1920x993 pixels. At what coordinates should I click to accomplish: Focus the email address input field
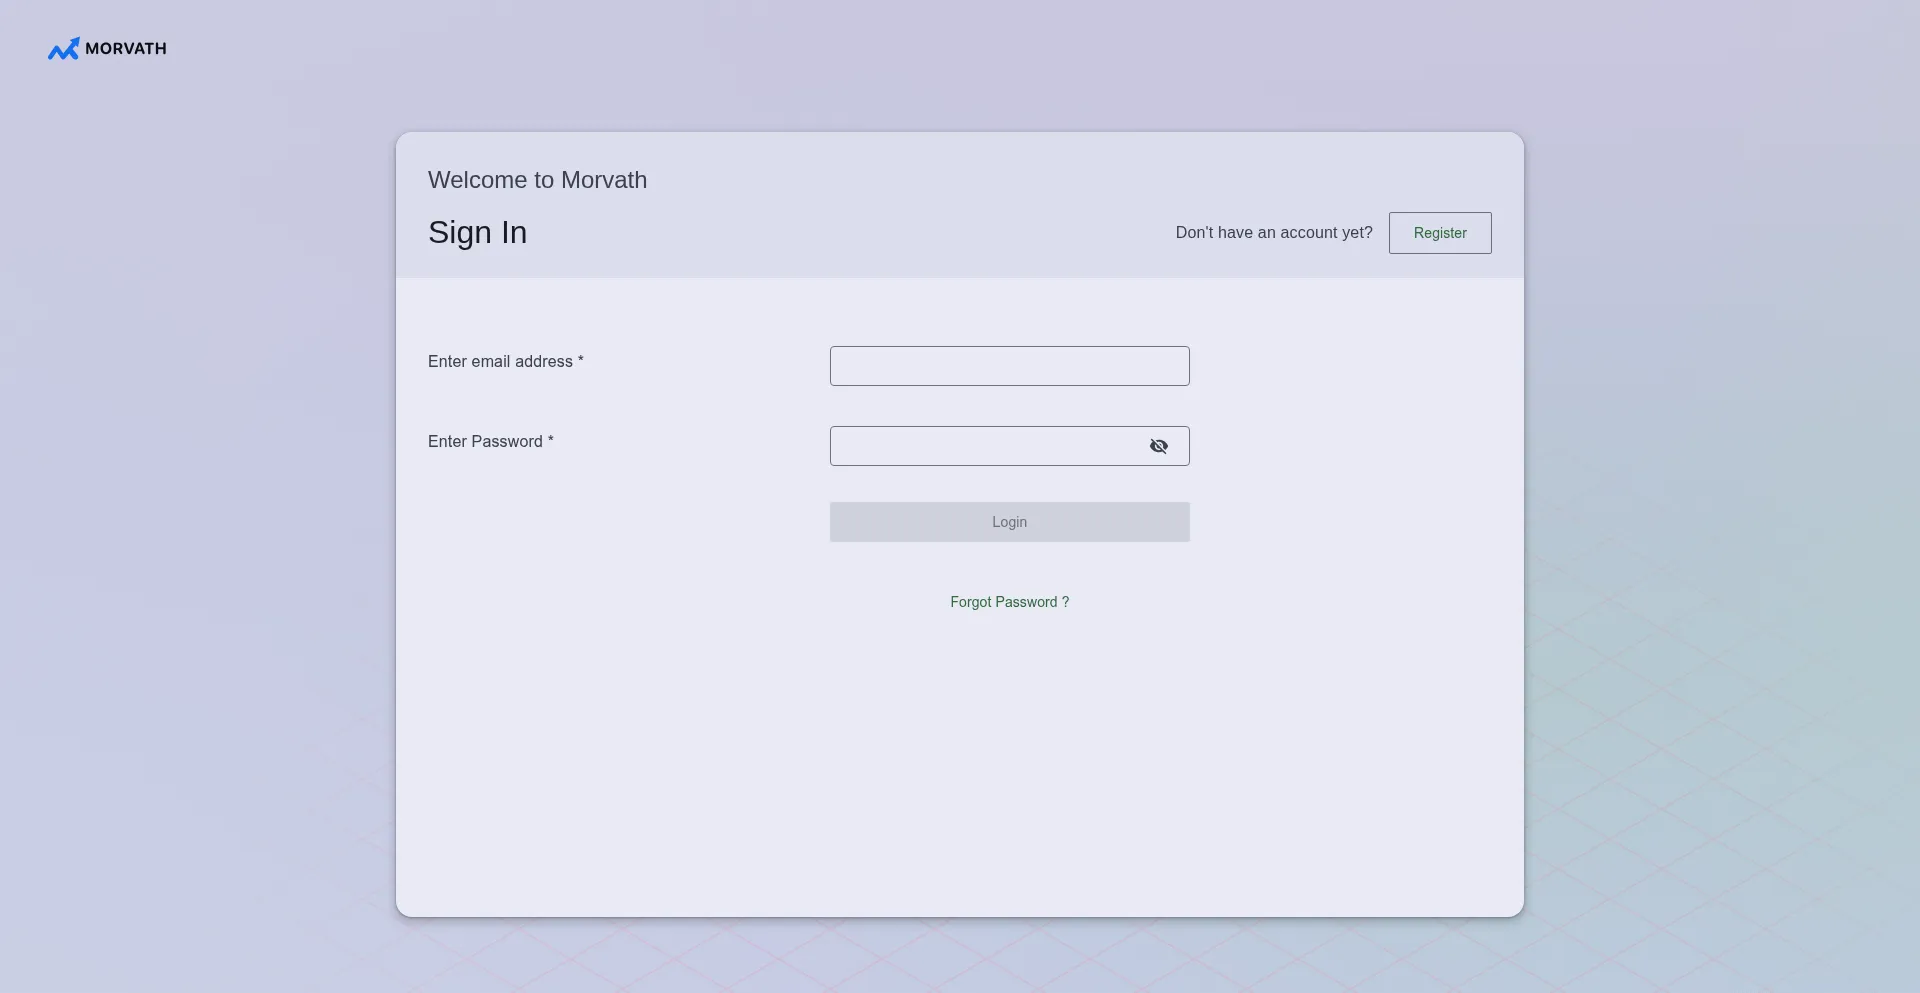click(1010, 366)
